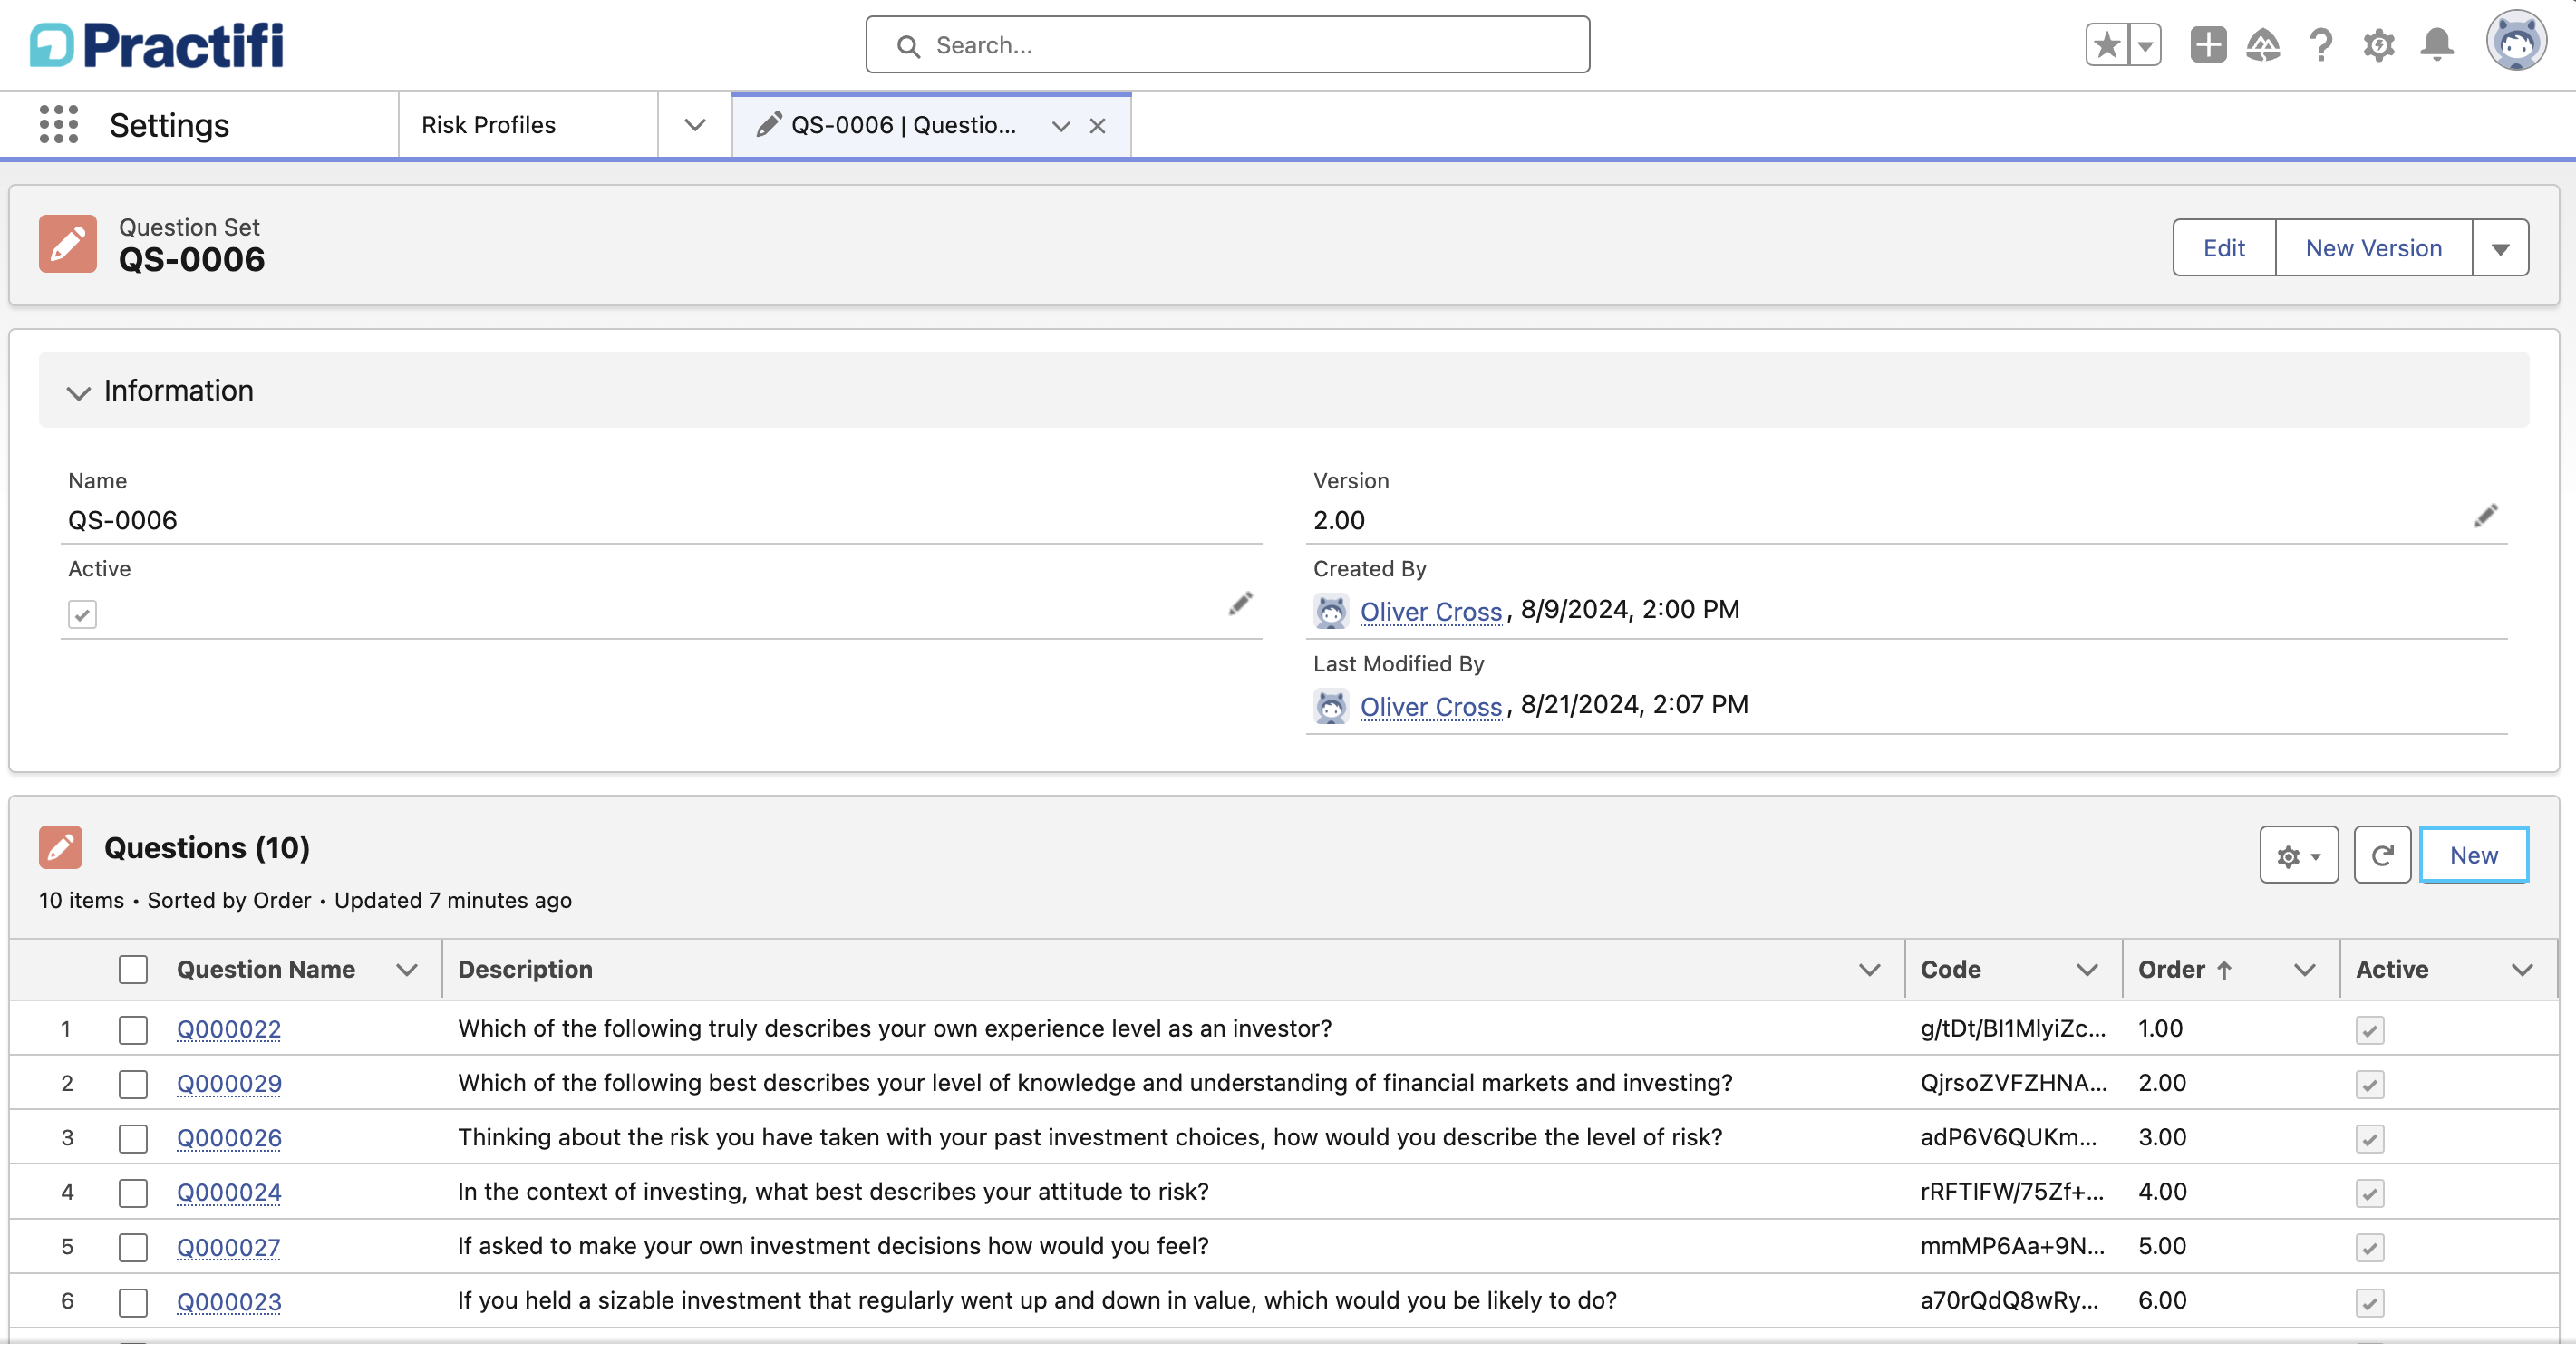Open the QS-0006 tab actions chevron
The height and width of the screenshot is (1352, 2576).
[x=1061, y=126]
